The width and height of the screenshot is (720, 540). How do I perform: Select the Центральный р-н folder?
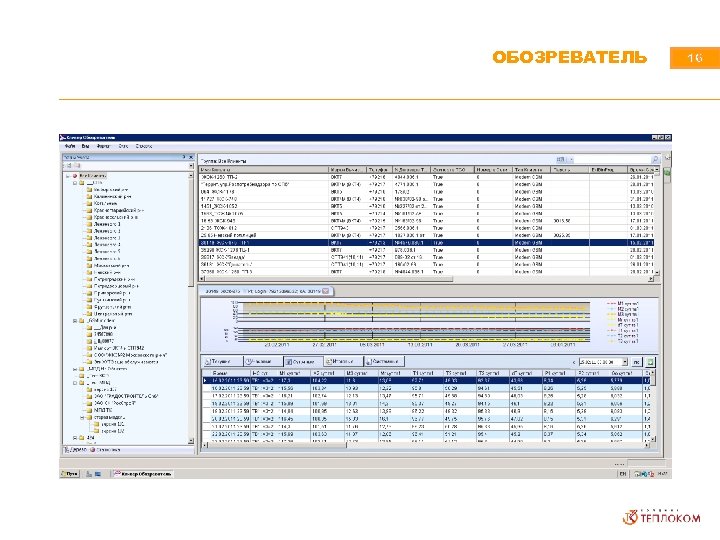[x=113, y=314]
